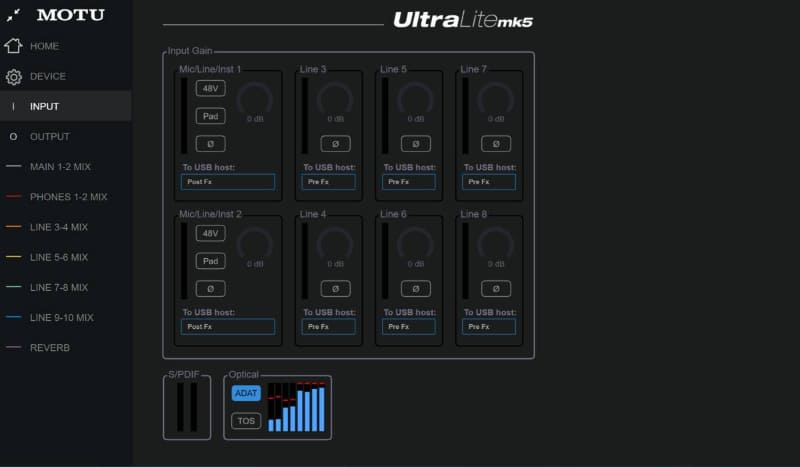Click the Line 8 gain knob
This screenshot has height=467, width=800.
(495, 244)
